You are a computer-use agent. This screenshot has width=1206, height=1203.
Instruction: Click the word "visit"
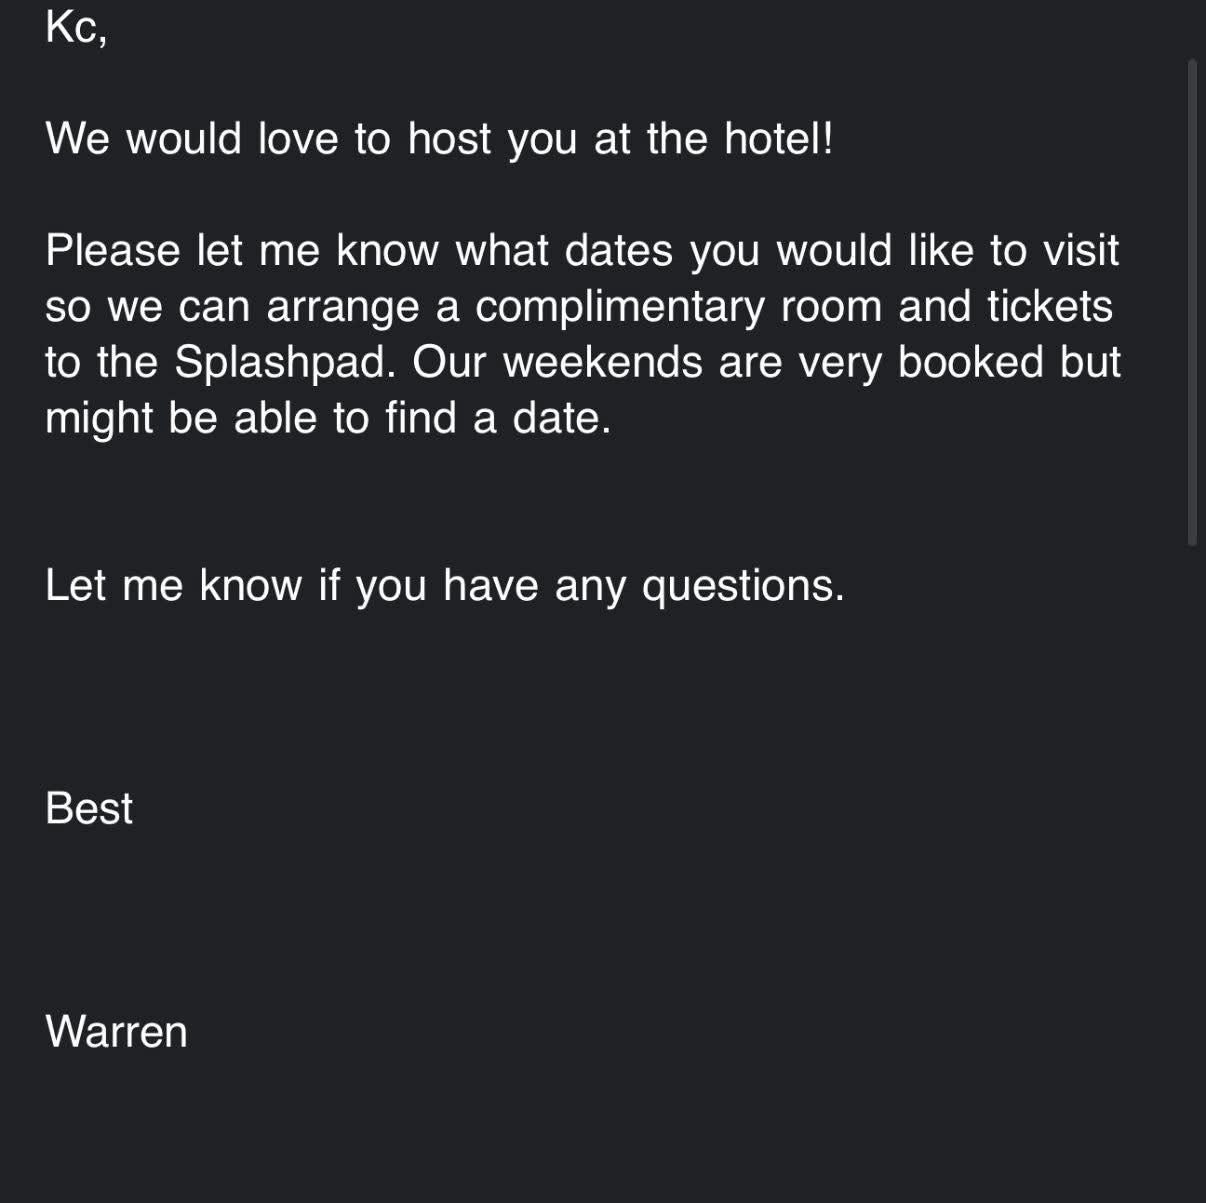pyautogui.click(x=1080, y=250)
